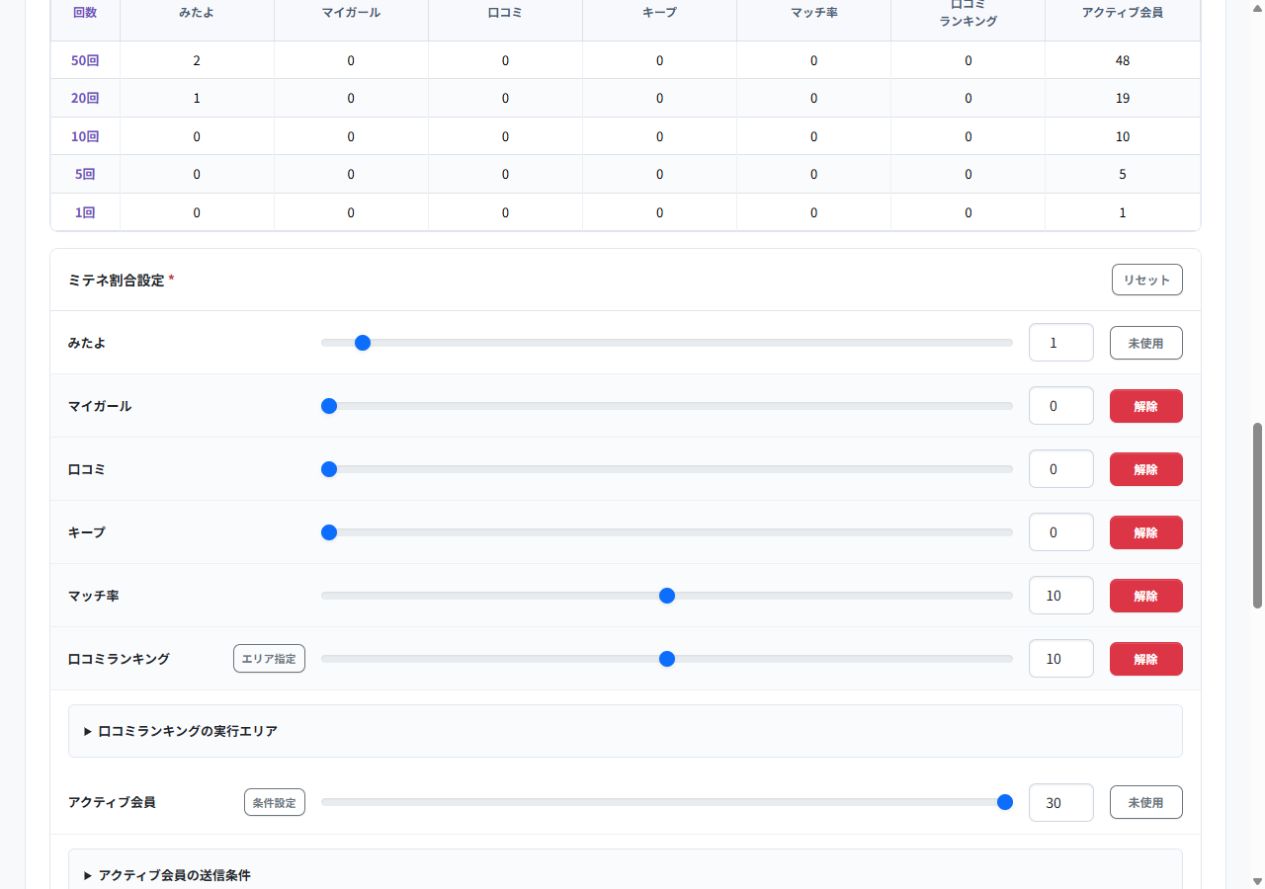Viewport: 1265px width, 889px height.
Task: Expand 口コミランキングの実行エリア section
Action: (x=625, y=731)
